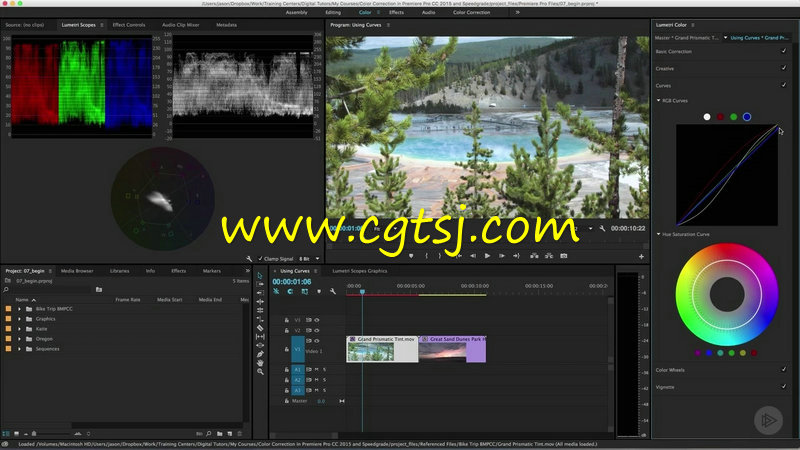The image size is (800, 450).
Task: Open the Media Browser tab
Action: [x=77, y=271]
